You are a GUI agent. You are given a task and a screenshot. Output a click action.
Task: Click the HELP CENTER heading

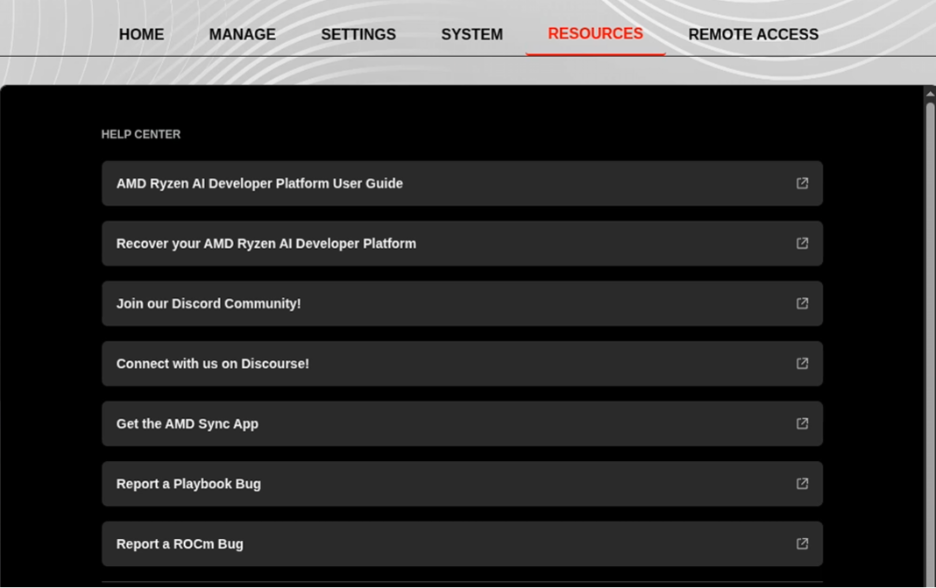[141, 134]
